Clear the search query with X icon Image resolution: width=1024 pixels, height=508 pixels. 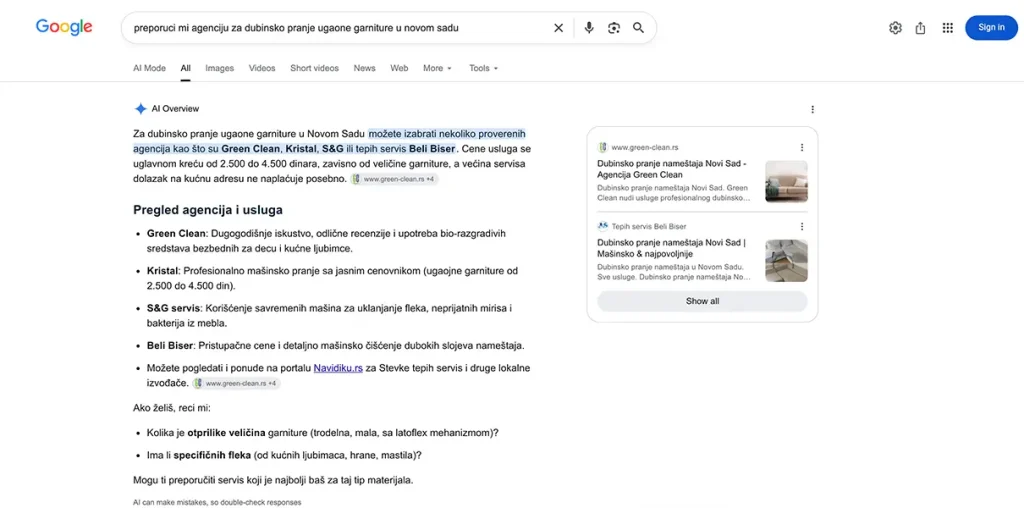558,28
